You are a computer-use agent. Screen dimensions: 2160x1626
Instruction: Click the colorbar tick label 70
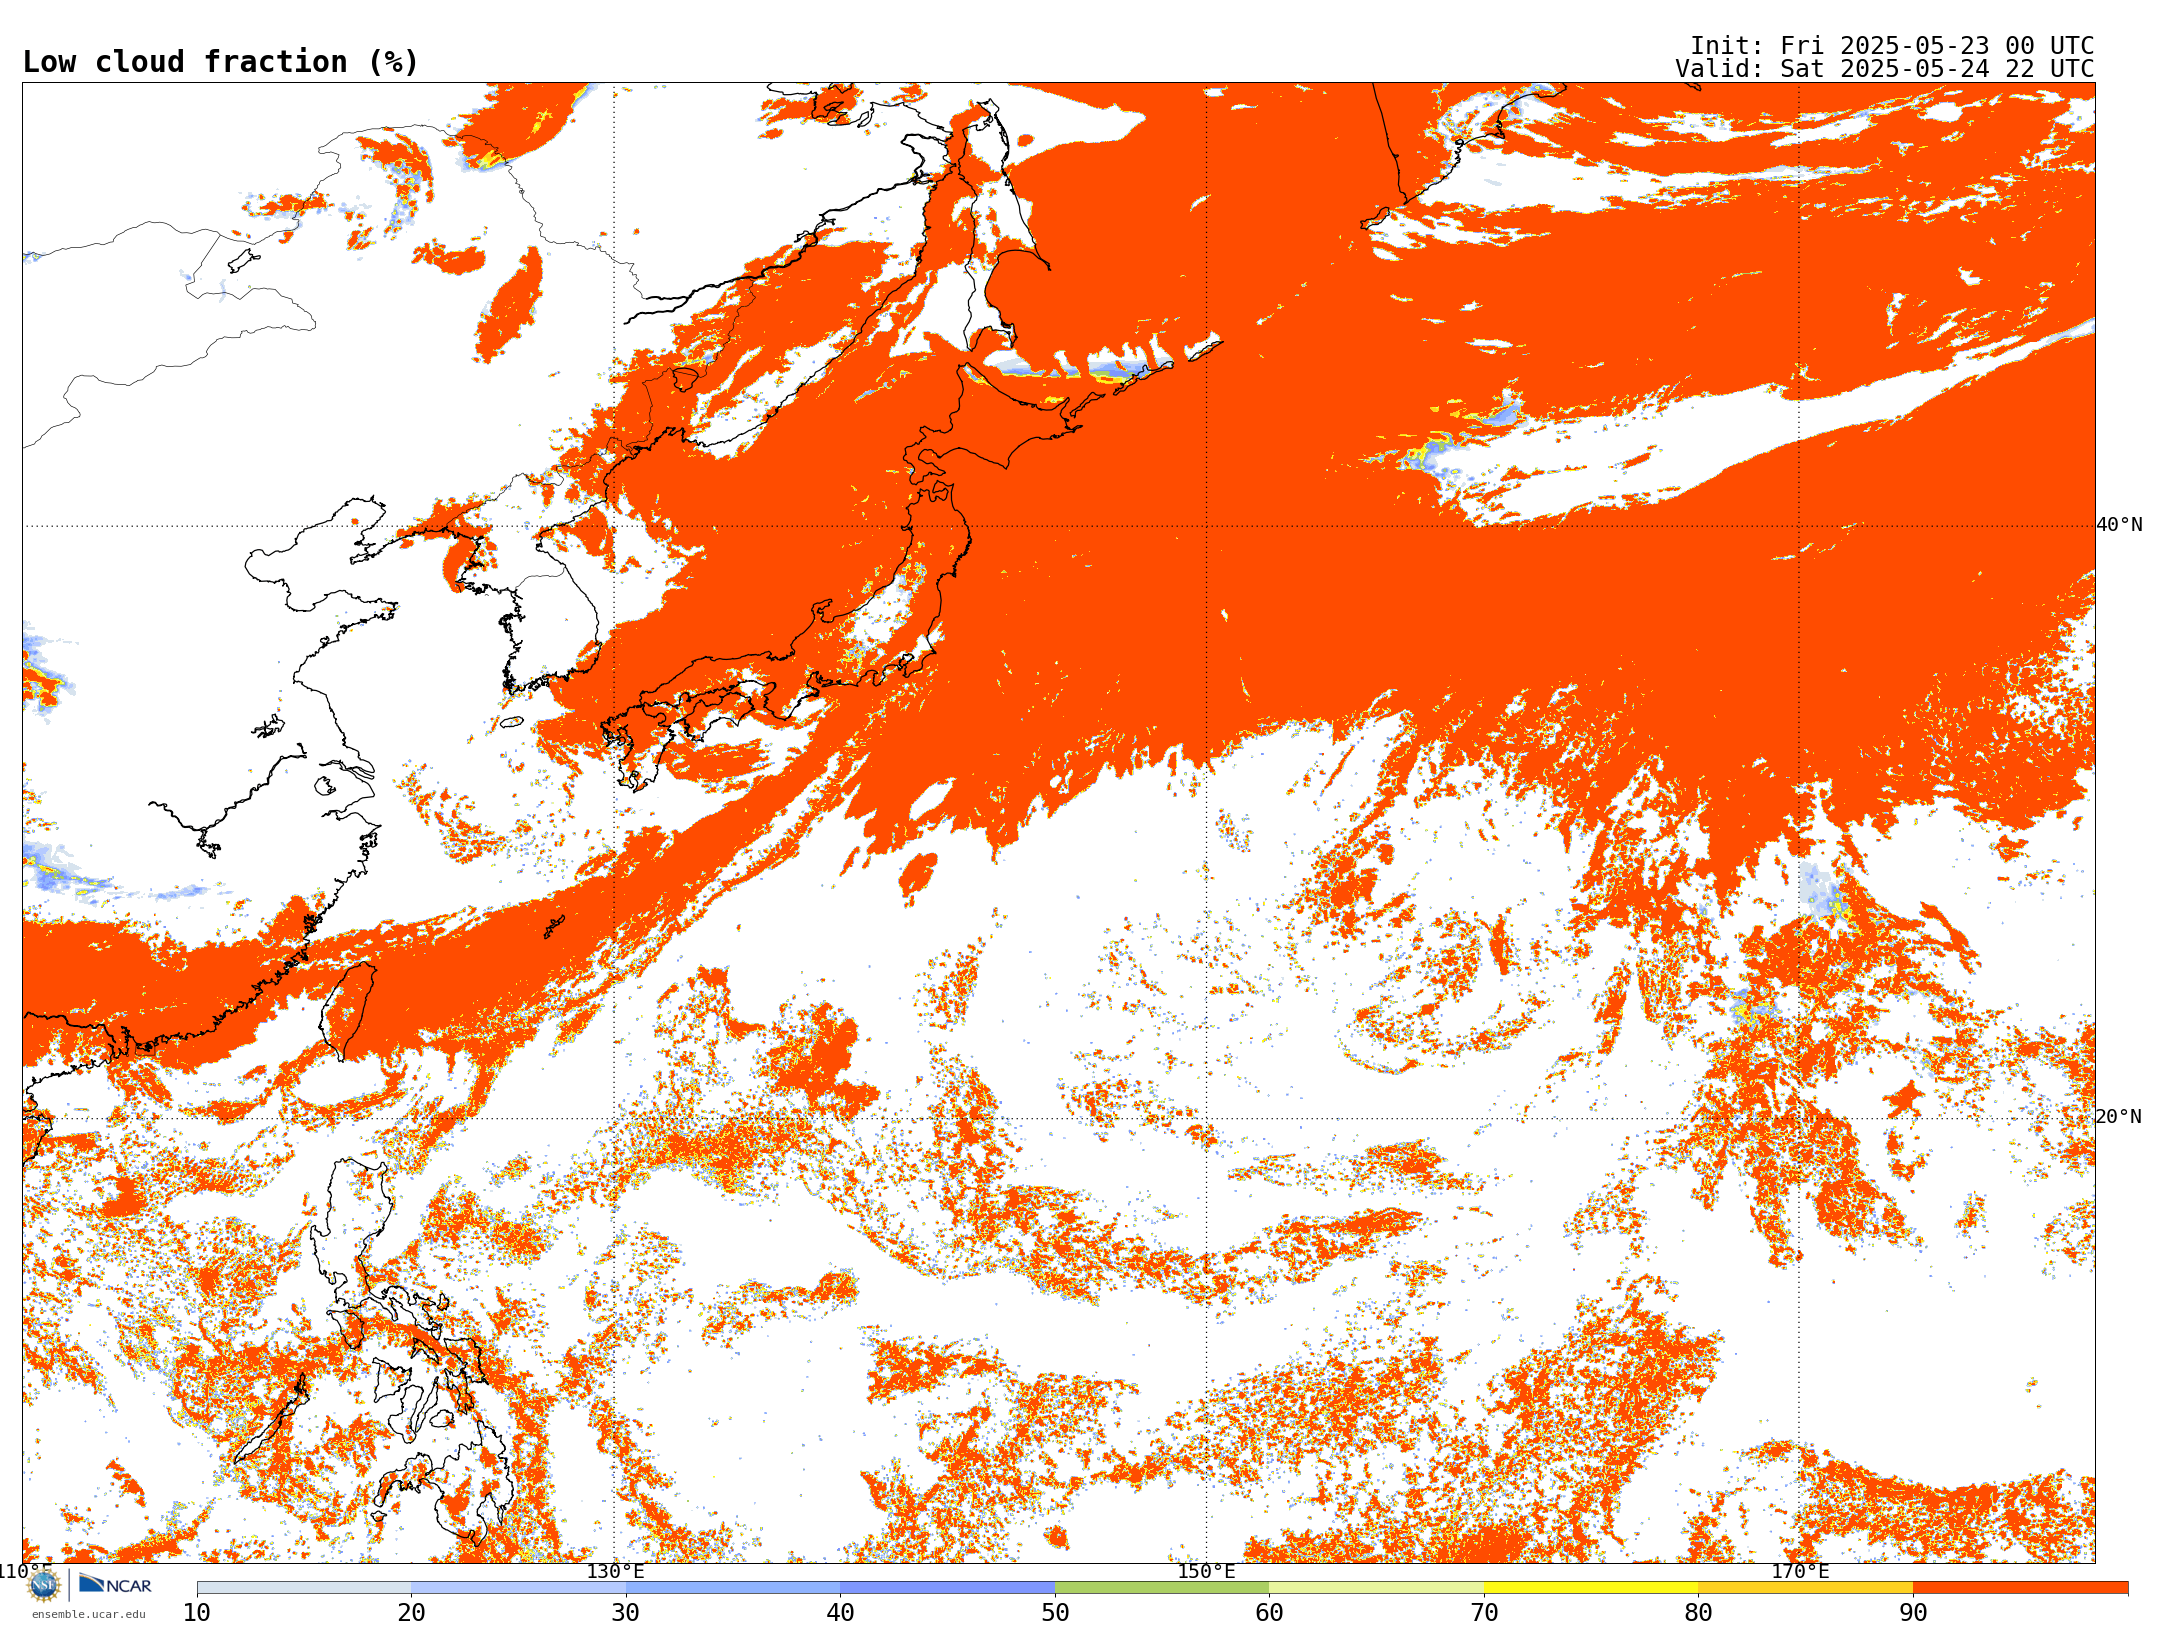coord(1484,1613)
